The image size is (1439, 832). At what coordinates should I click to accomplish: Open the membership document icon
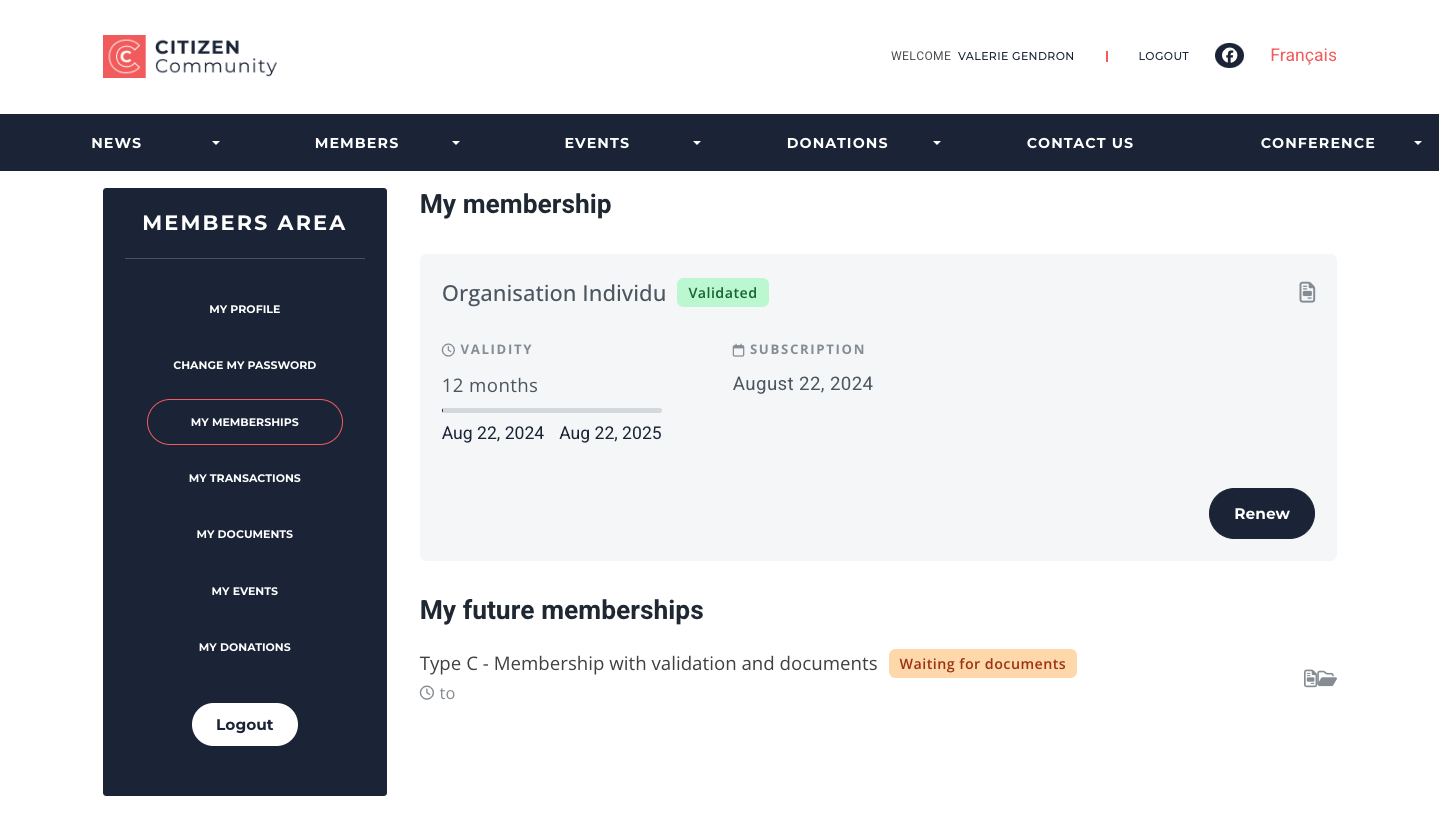(1307, 292)
